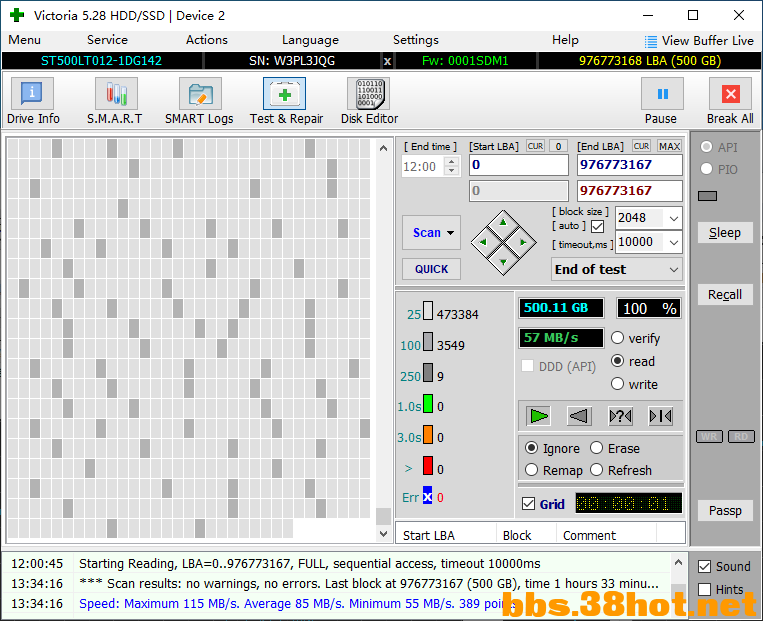Image resolution: width=763 pixels, height=621 pixels.
Task: Set End LBA with the CUR button
Action: click(x=641, y=146)
